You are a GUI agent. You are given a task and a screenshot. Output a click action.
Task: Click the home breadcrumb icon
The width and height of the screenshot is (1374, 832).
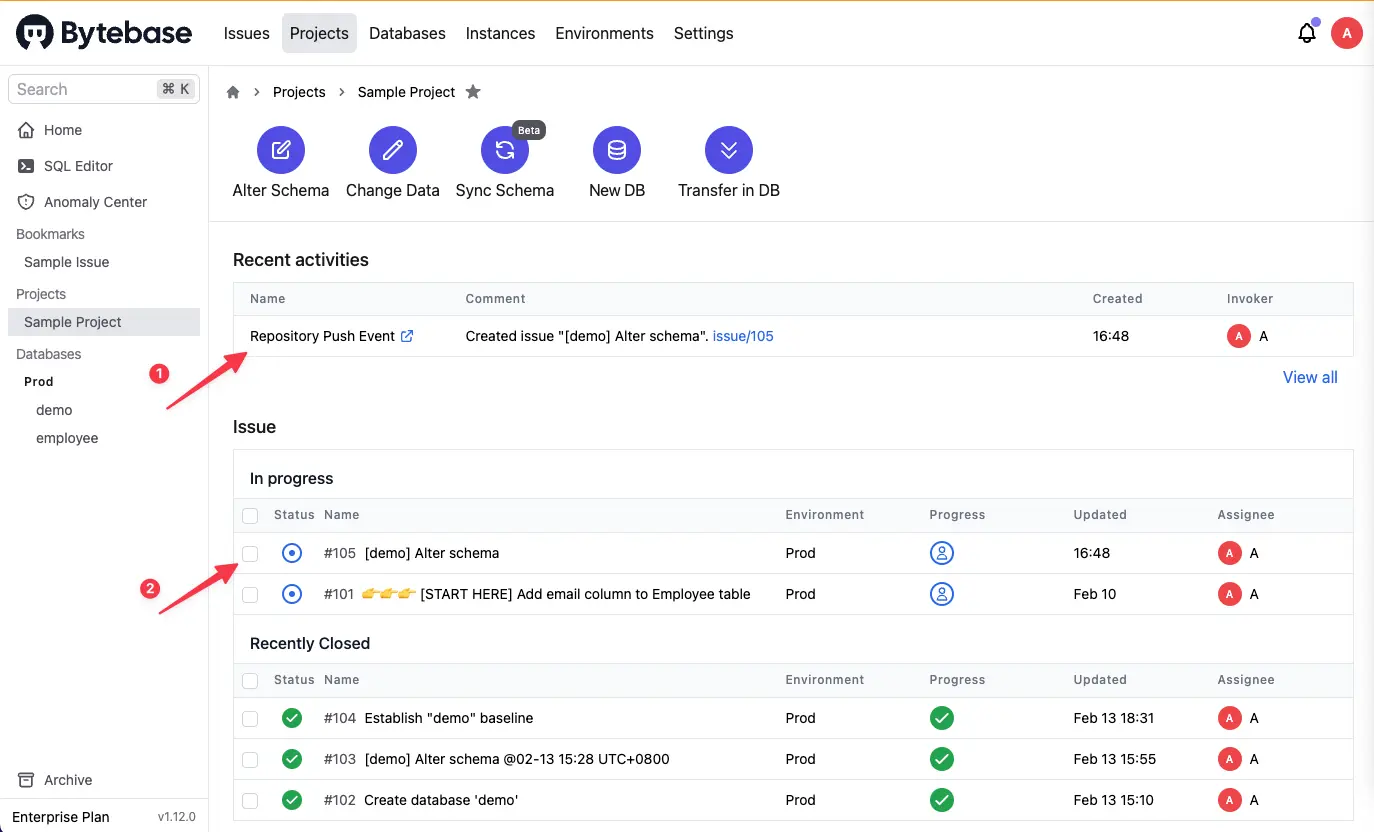click(233, 92)
